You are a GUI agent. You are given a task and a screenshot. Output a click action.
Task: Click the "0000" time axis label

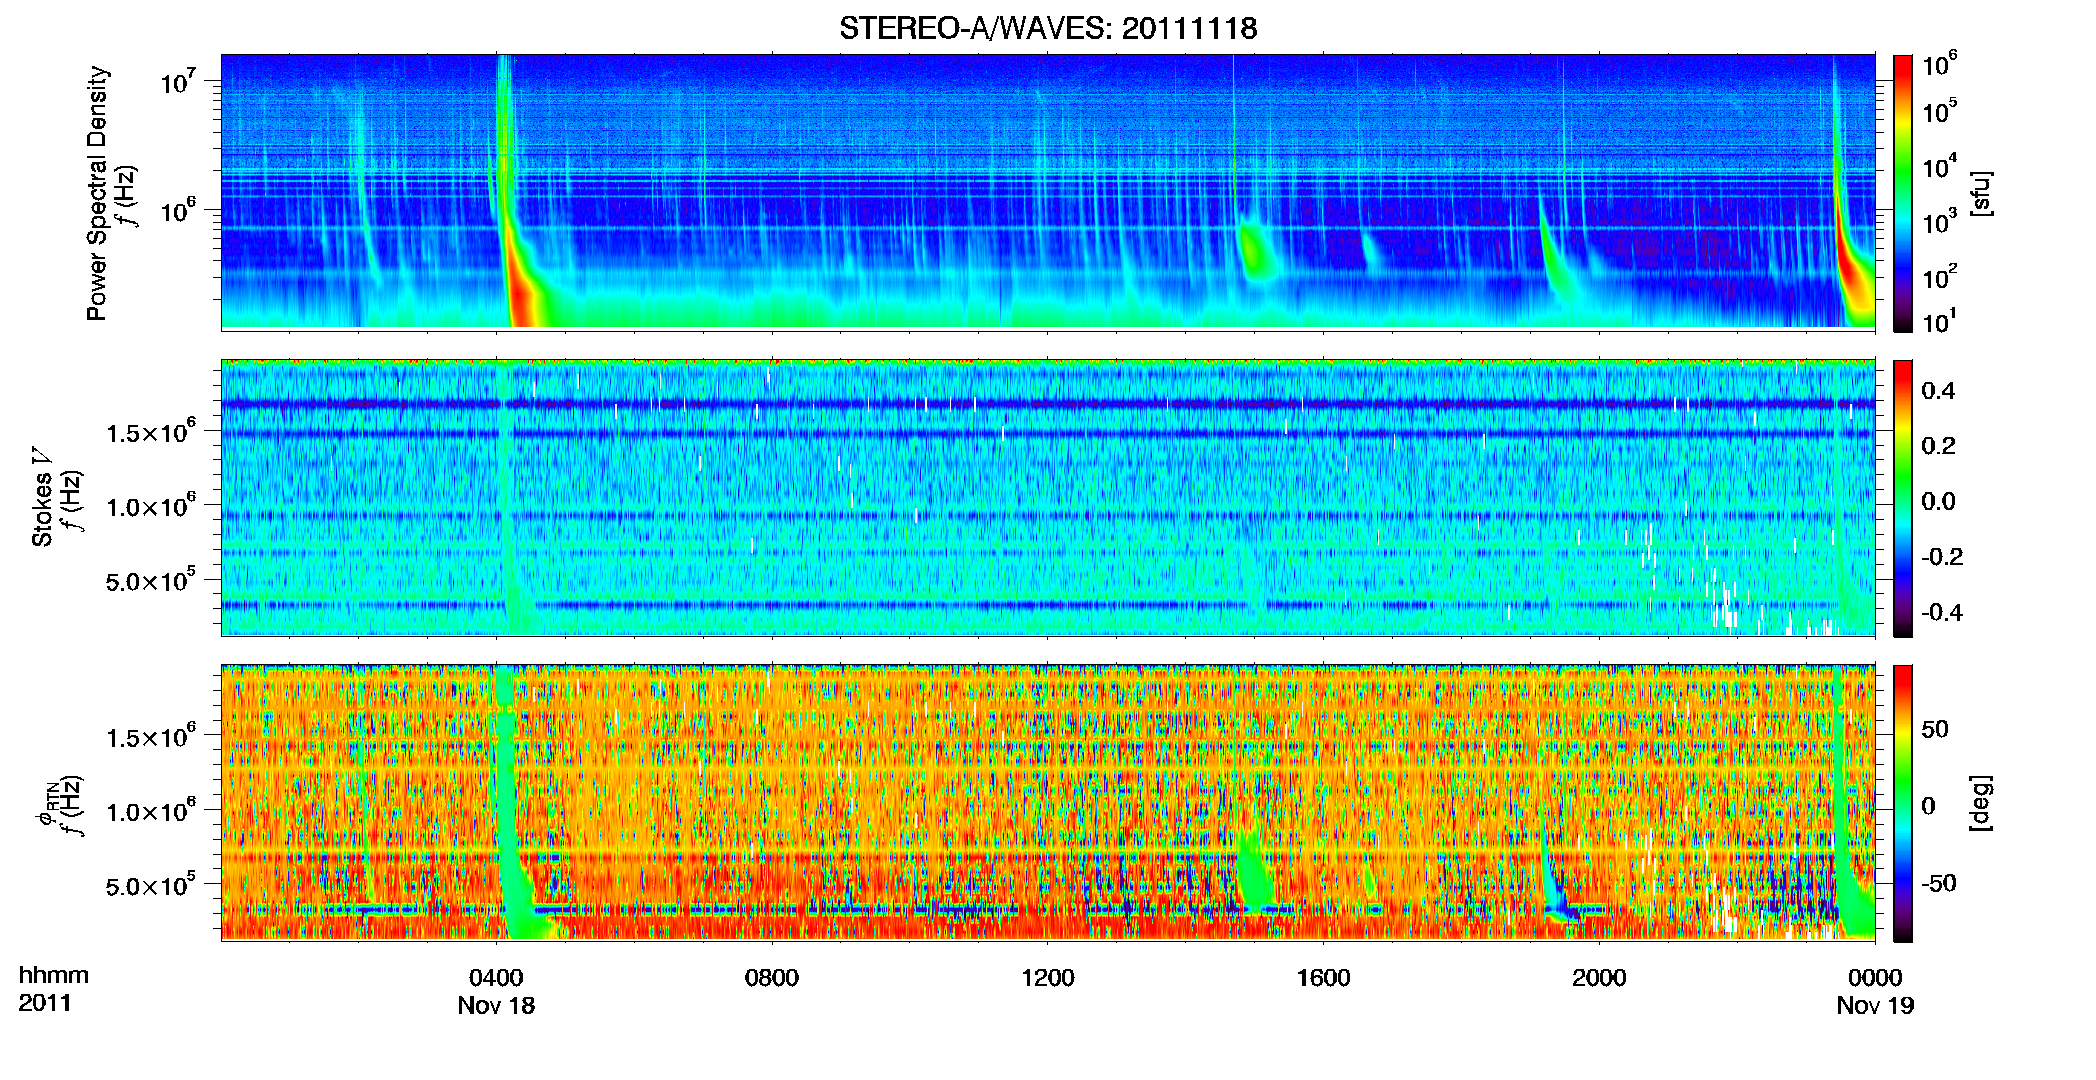(x=1875, y=978)
